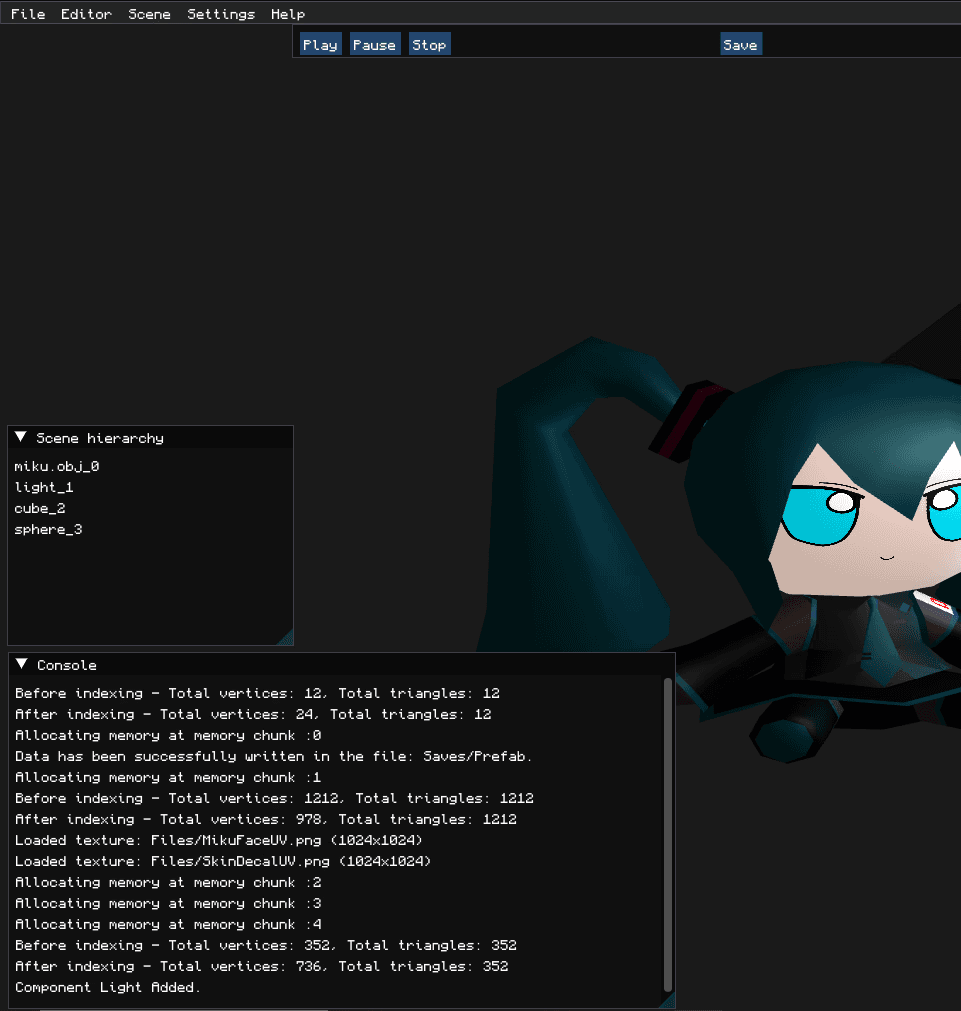Click the Save button

click(740, 44)
